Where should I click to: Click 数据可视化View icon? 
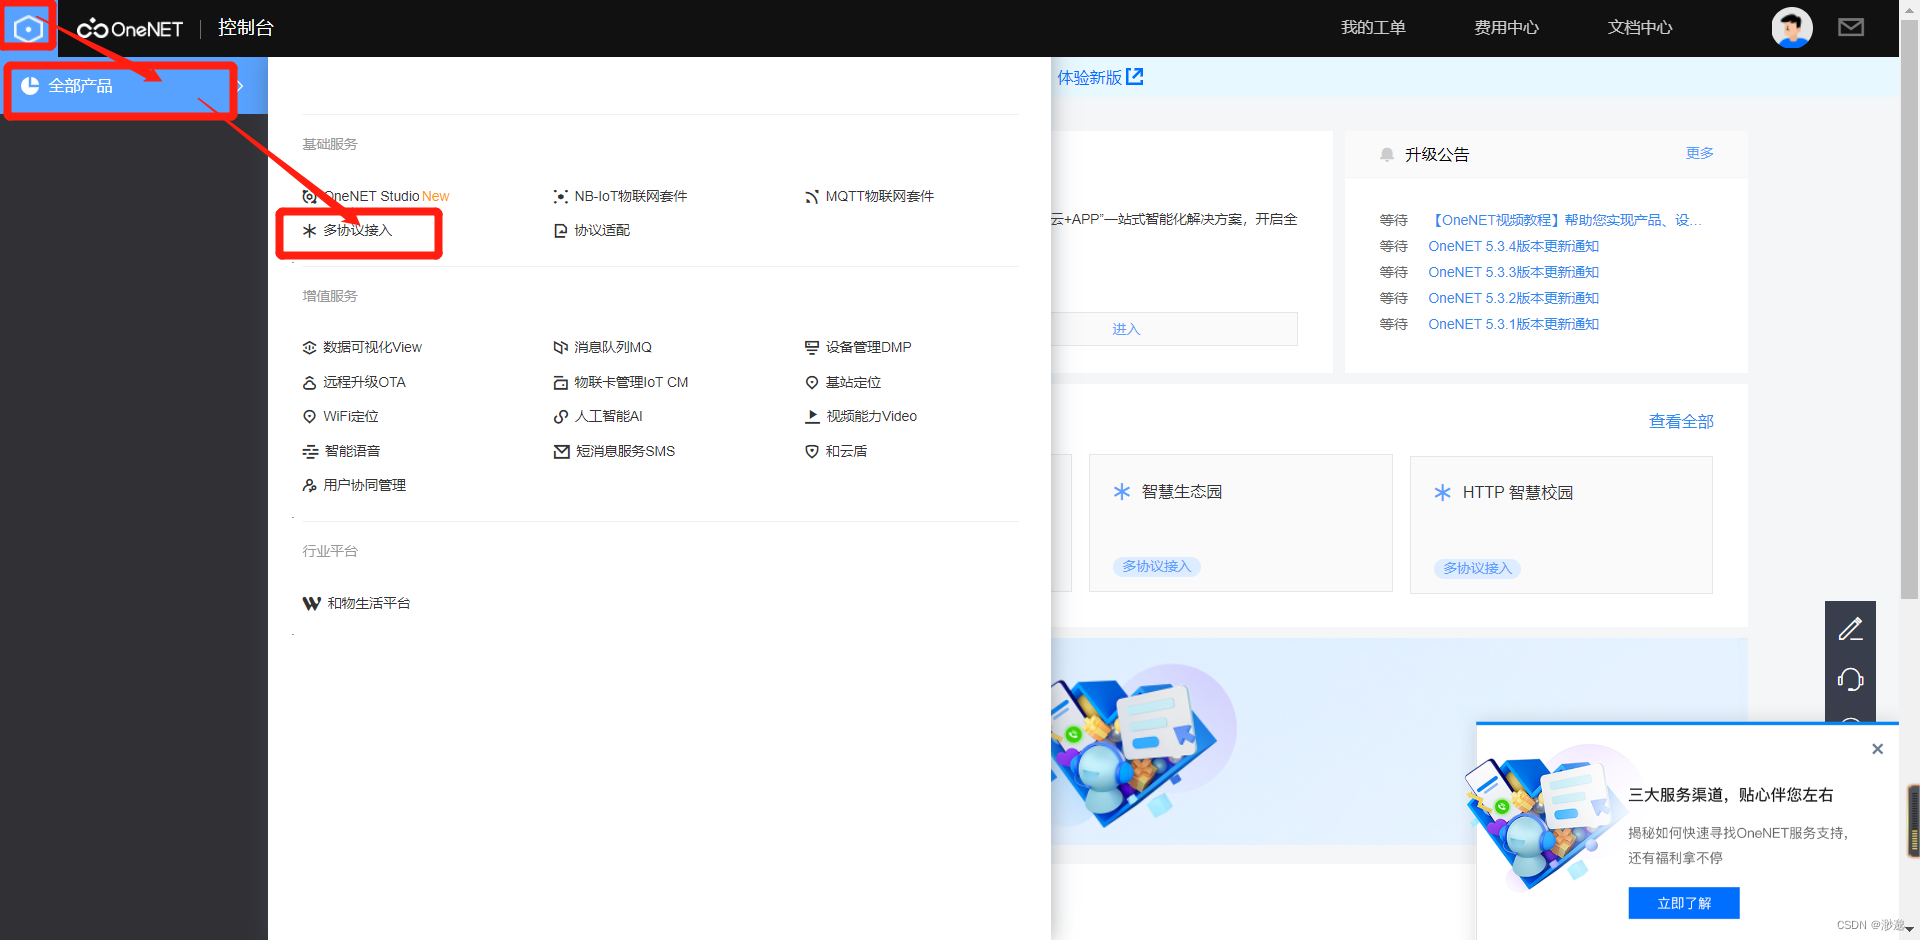point(310,348)
